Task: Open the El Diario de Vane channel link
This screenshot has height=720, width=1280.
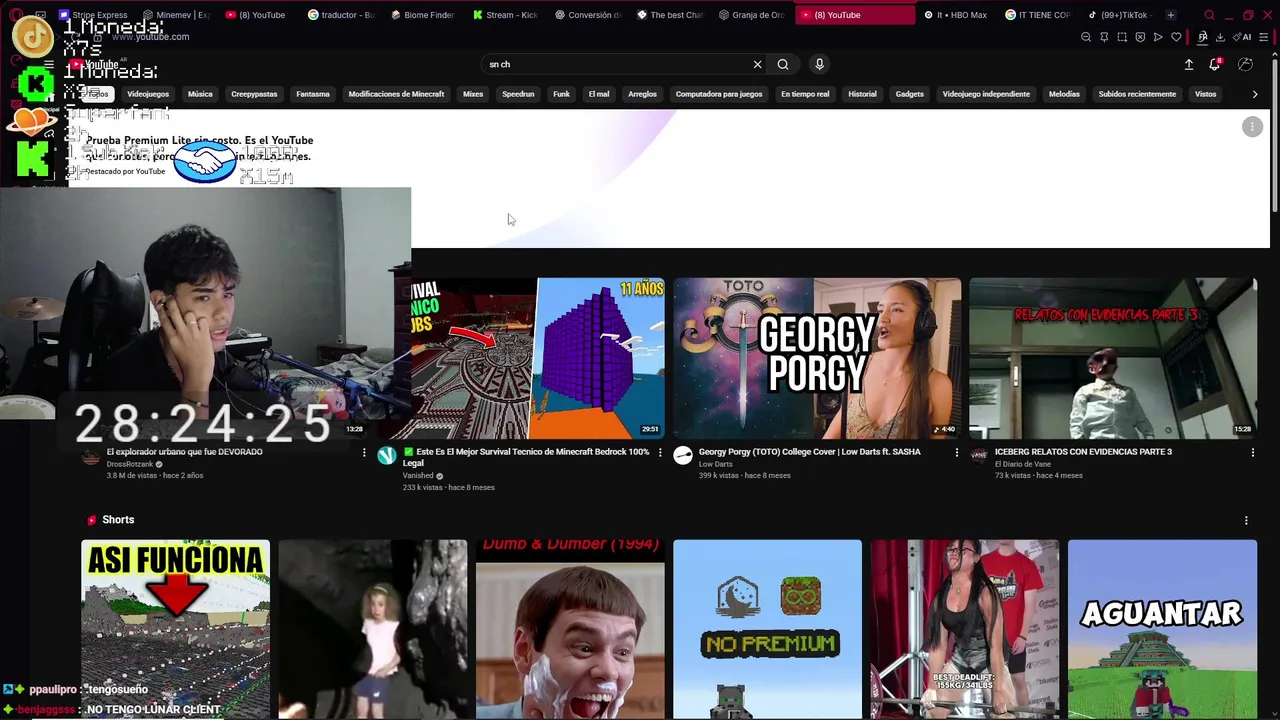Action: pos(1022,464)
